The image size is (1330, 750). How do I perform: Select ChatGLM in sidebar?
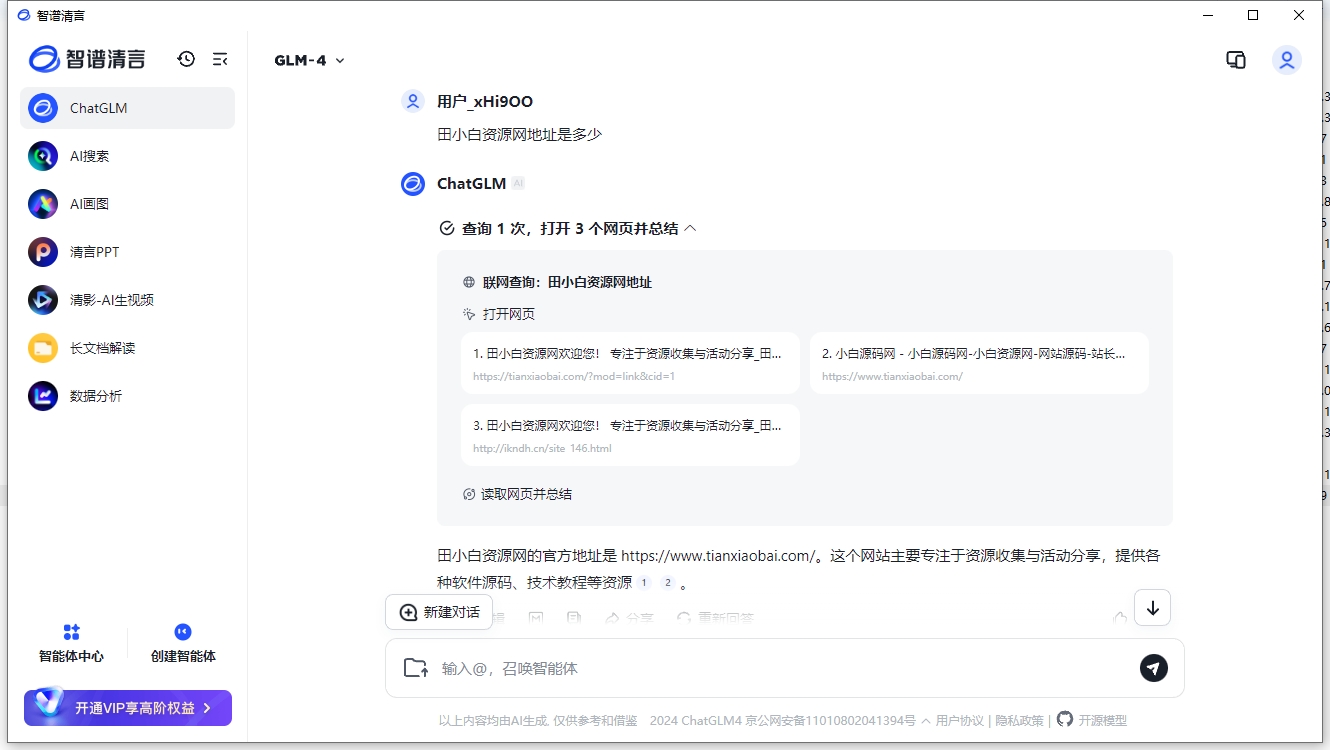tap(127, 108)
